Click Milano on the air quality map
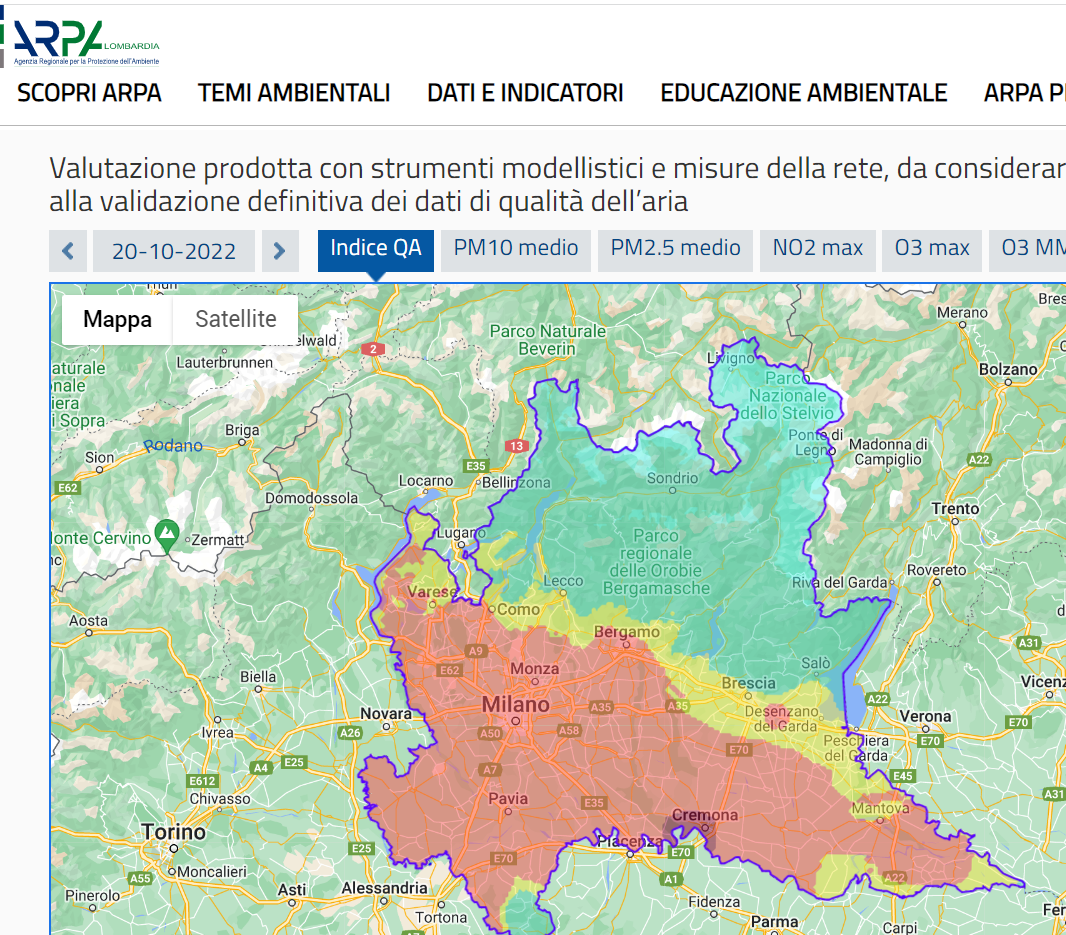This screenshot has height=935, width=1066. [x=516, y=706]
